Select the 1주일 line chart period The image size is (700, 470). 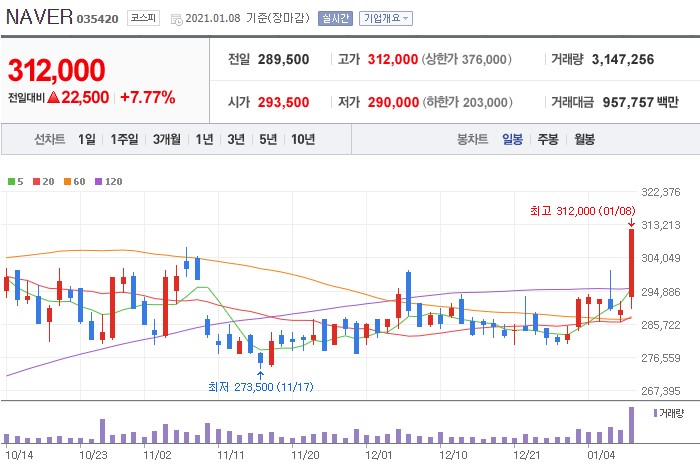click(124, 139)
